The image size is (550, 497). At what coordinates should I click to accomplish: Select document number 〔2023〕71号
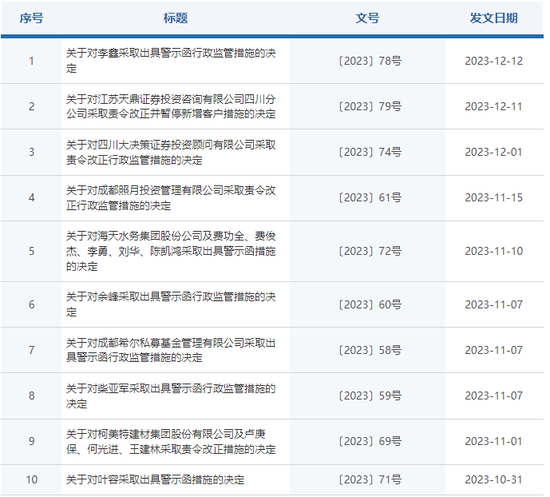[370, 479]
